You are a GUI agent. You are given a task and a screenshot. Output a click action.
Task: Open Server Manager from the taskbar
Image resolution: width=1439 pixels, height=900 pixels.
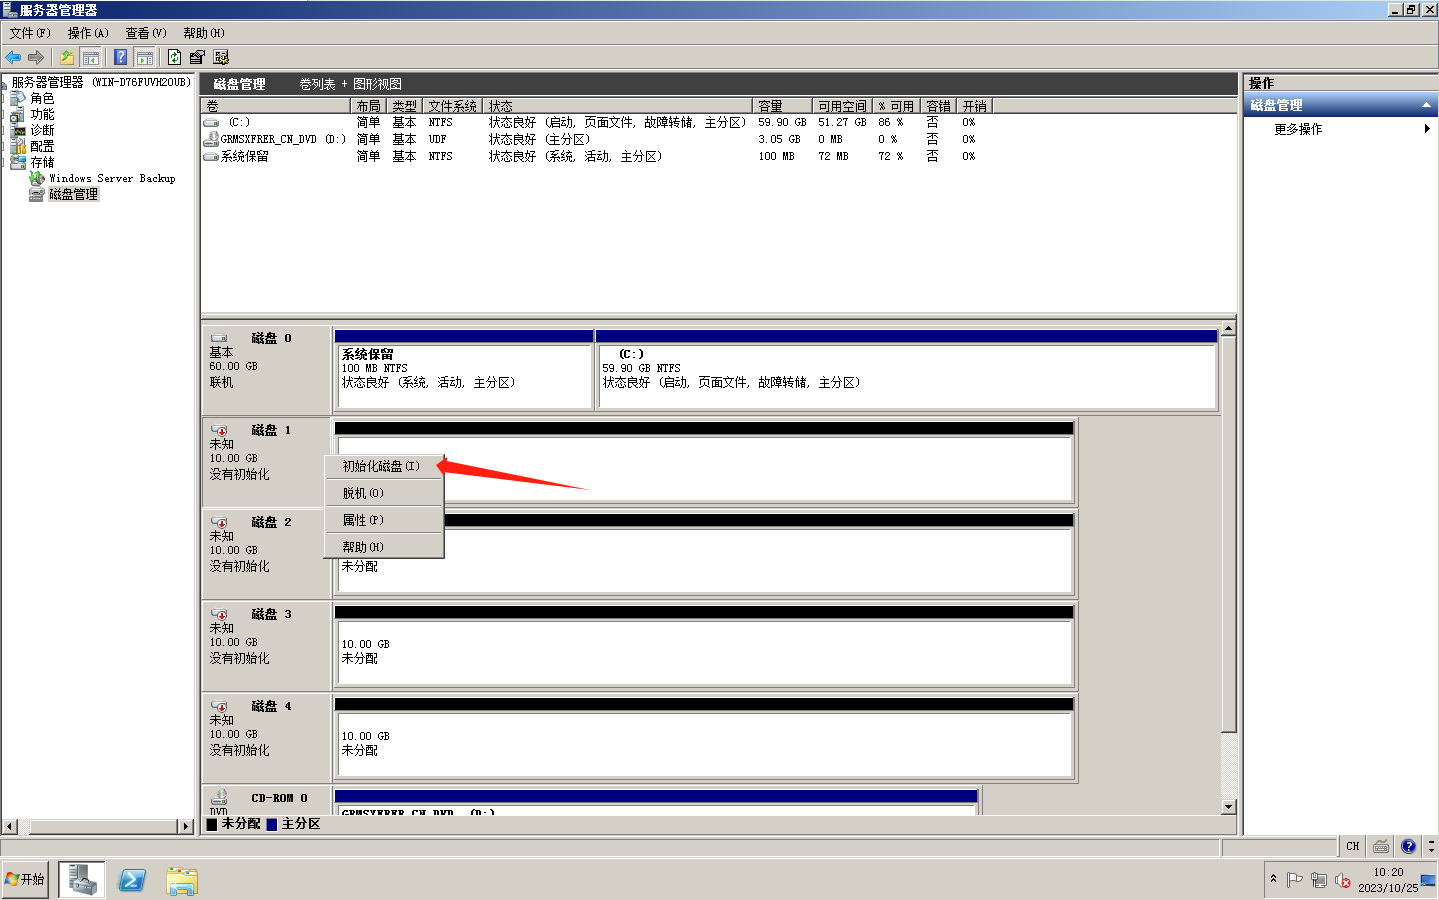click(x=82, y=880)
